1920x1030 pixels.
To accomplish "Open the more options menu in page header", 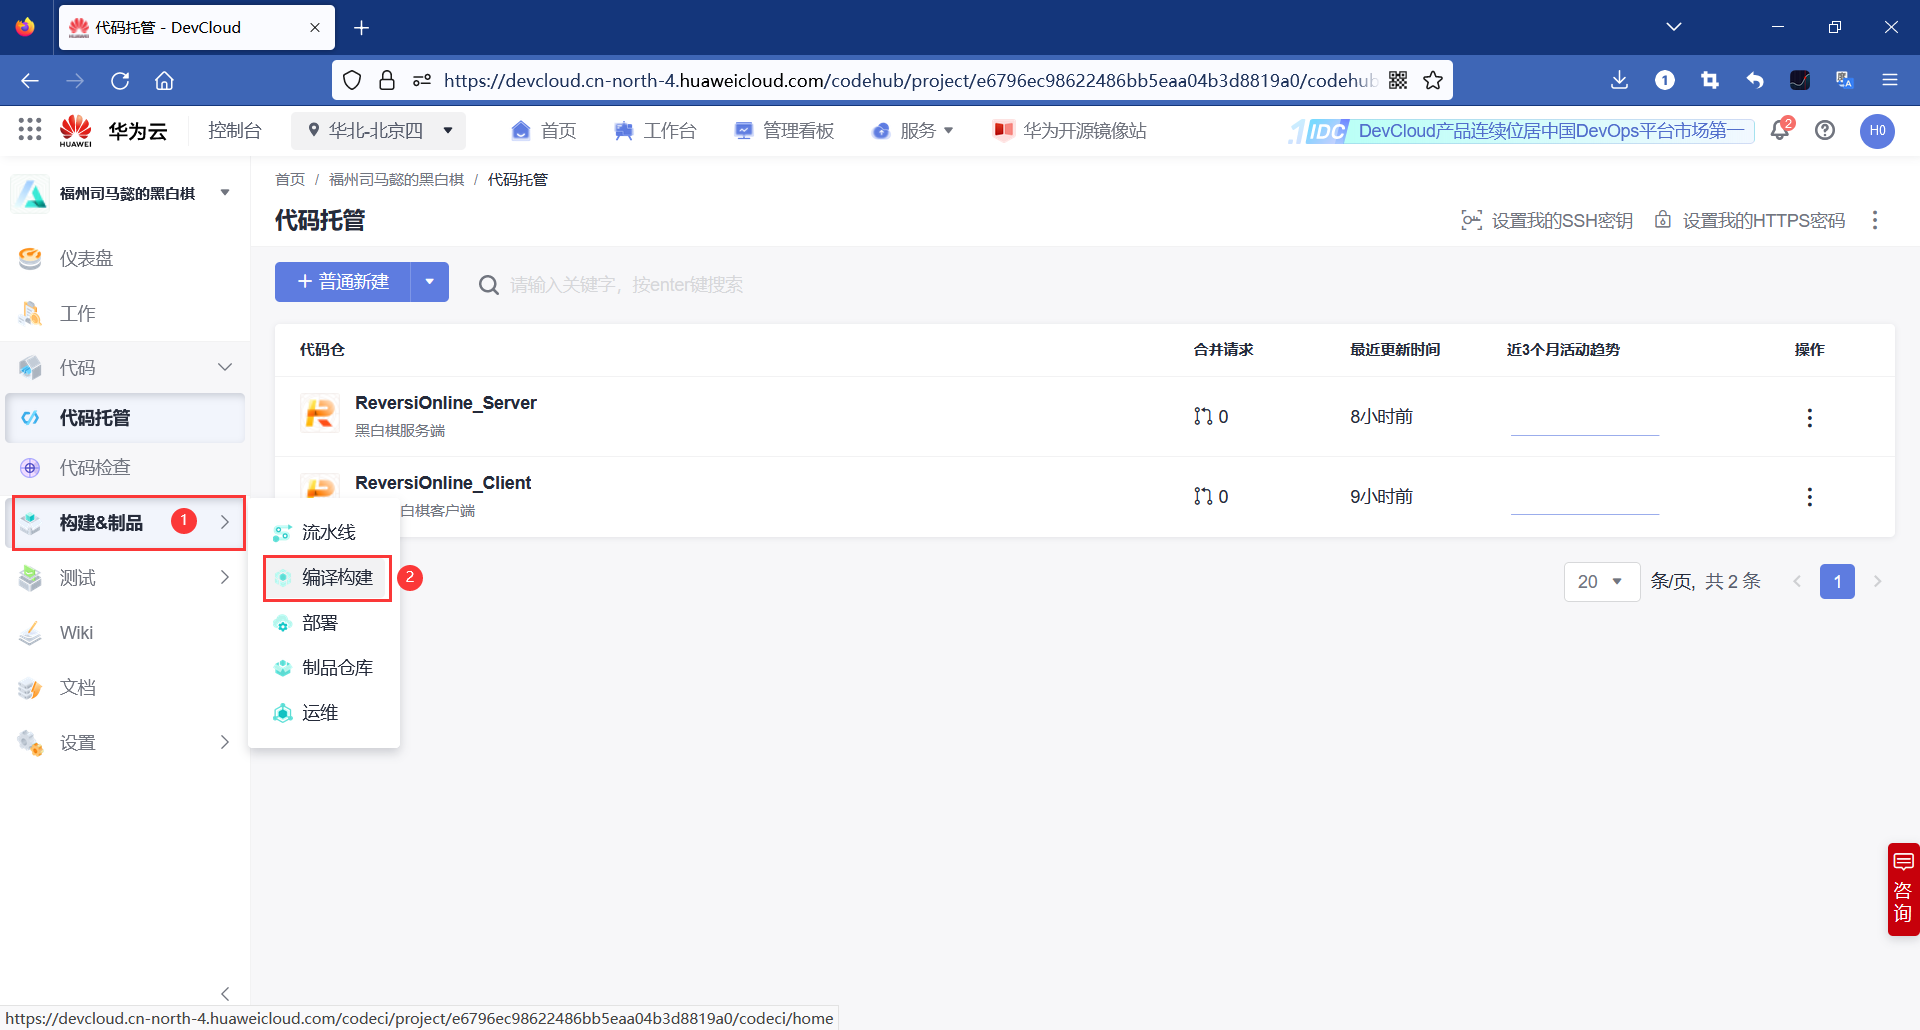I will pyautogui.click(x=1875, y=220).
